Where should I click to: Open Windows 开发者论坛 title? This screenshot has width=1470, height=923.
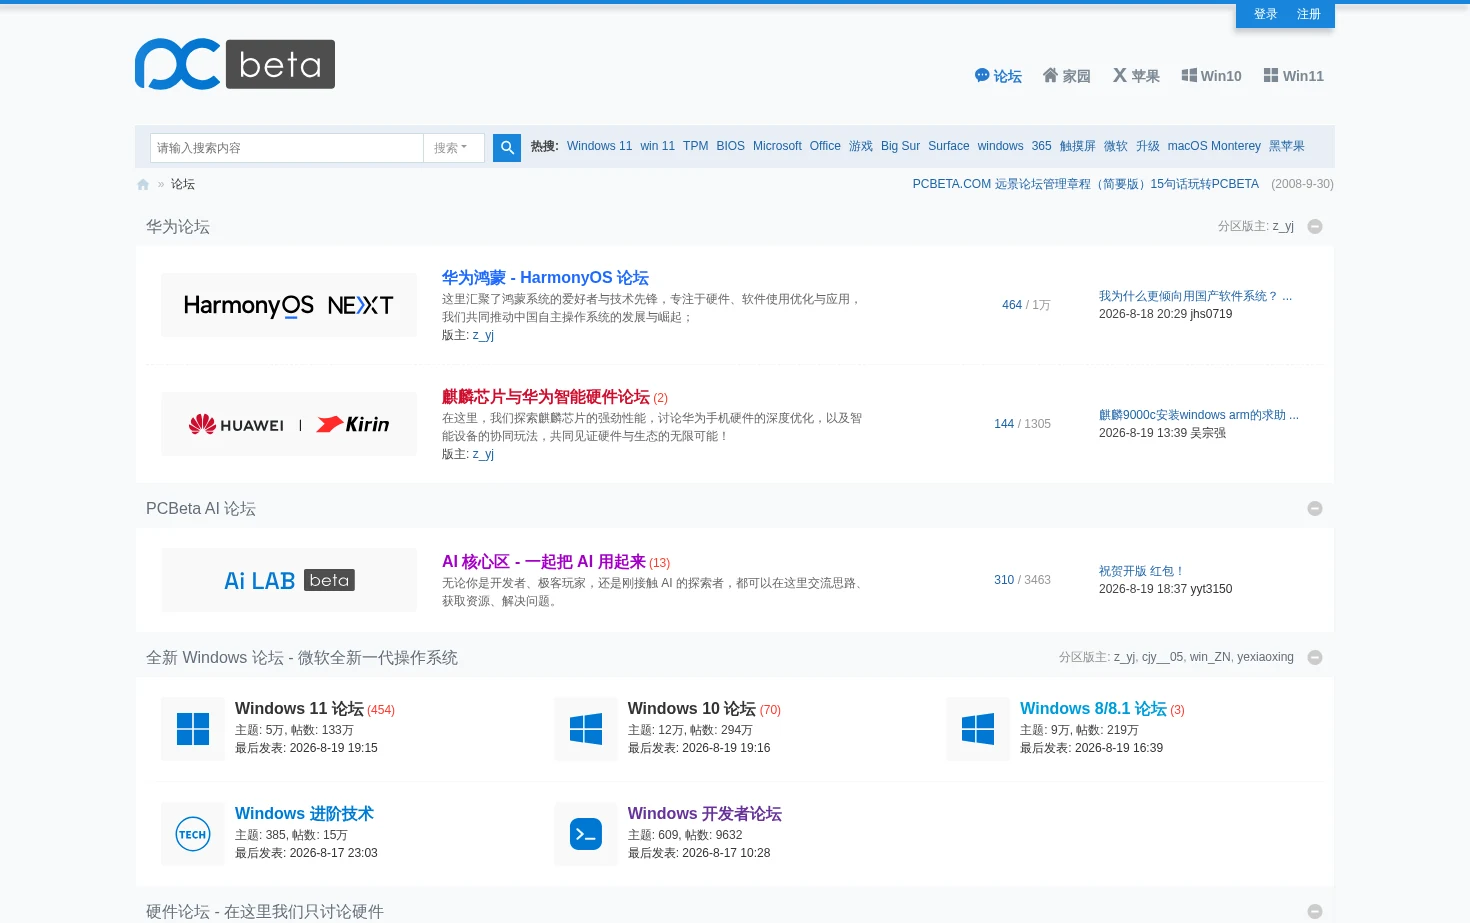pyautogui.click(x=704, y=814)
